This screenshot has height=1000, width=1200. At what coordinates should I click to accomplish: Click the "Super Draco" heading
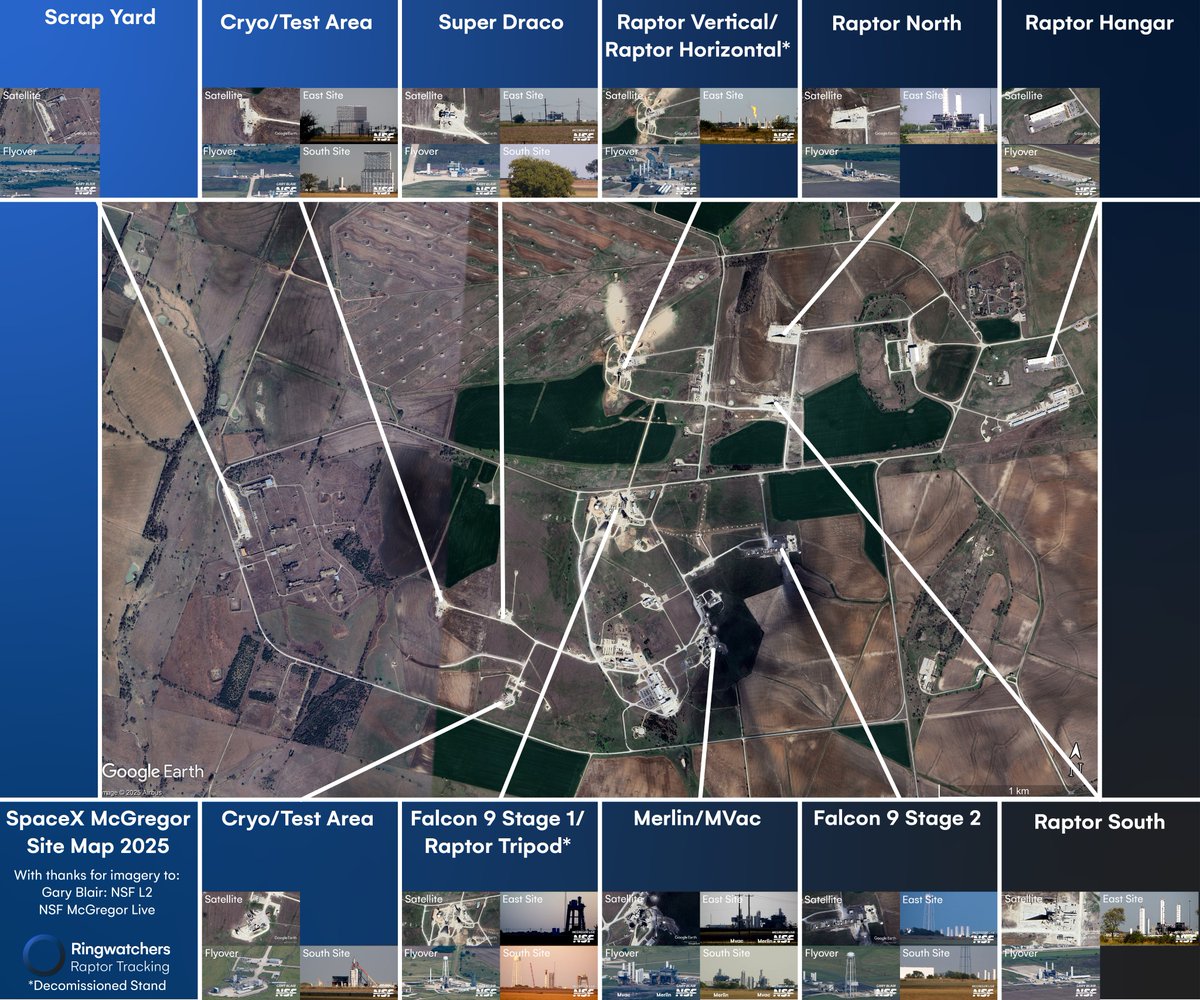click(x=500, y=23)
